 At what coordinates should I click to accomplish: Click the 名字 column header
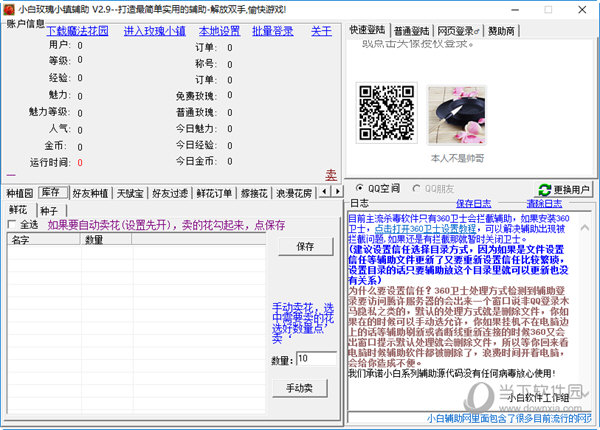[x=43, y=239]
